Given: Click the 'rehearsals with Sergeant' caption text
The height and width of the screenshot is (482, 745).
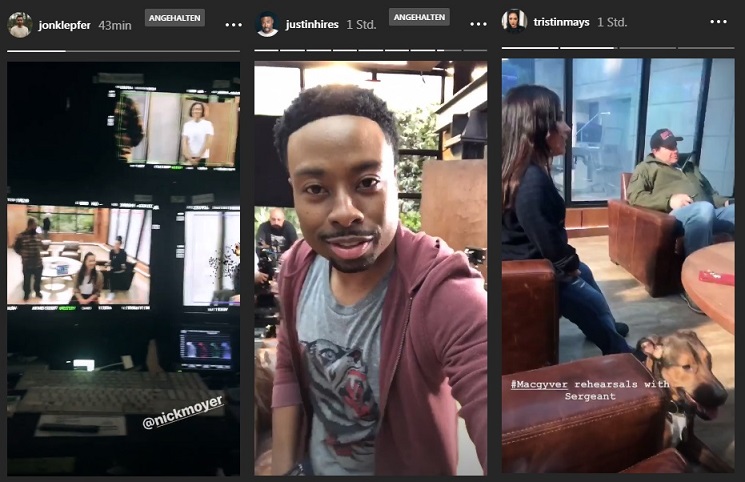Looking at the screenshot, I should [x=617, y=390].
